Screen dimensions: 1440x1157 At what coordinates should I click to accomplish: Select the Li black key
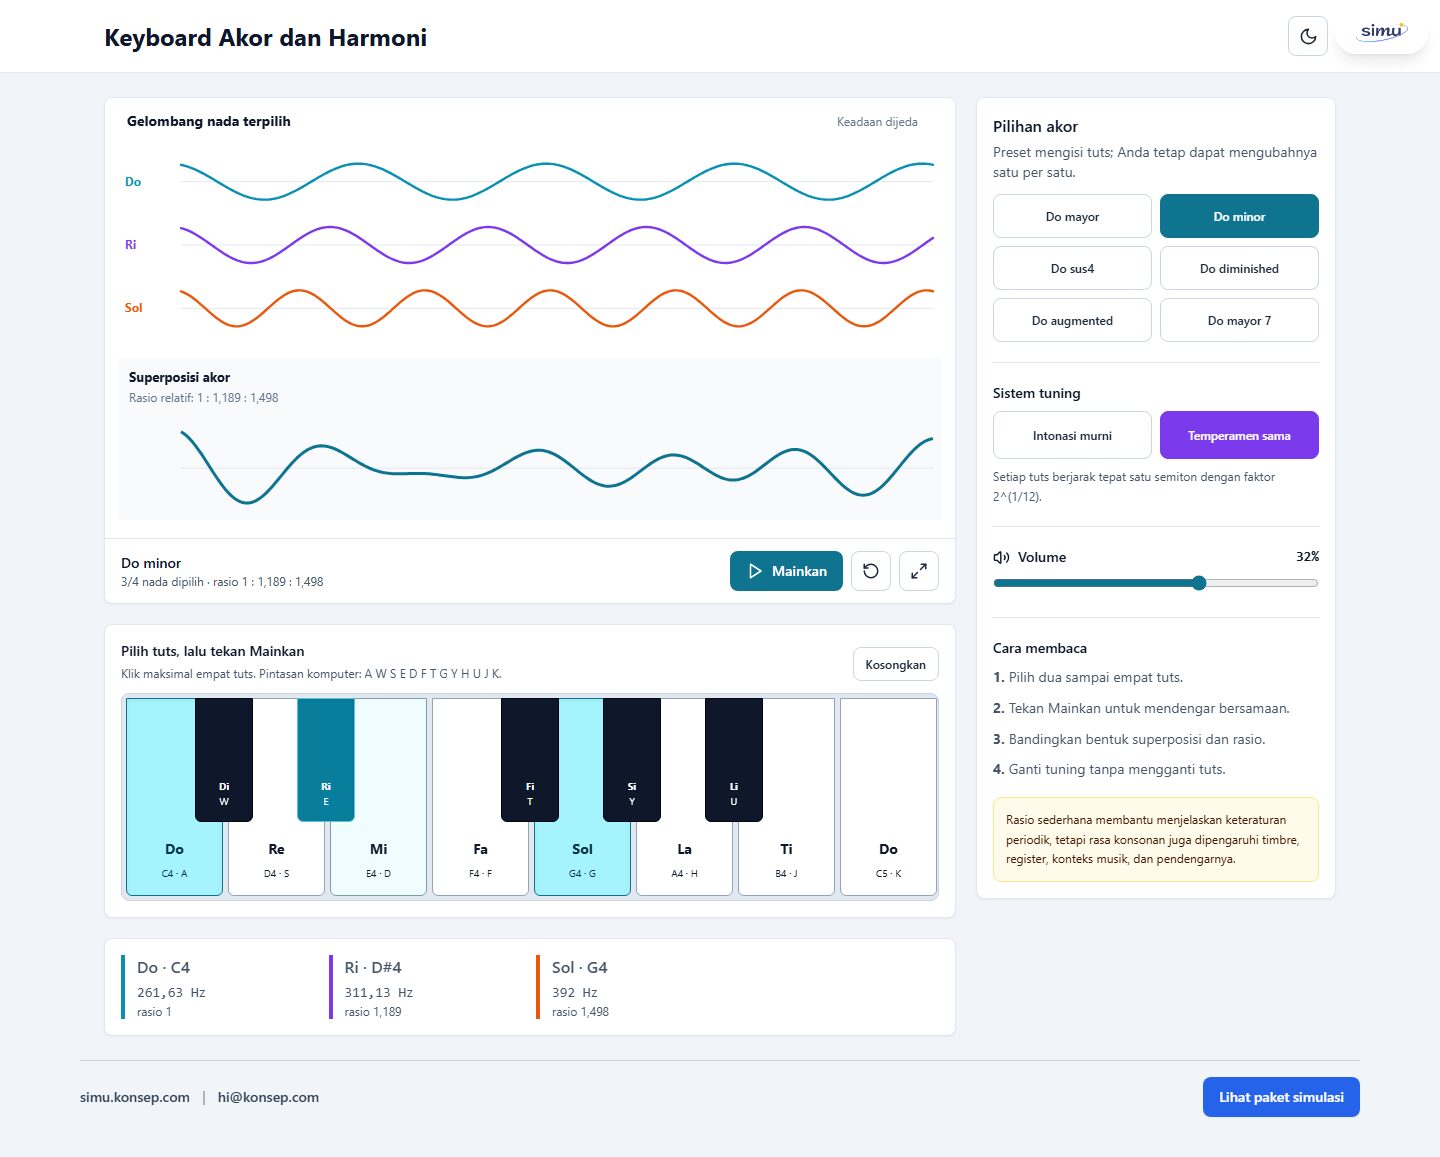pos(734,760)
